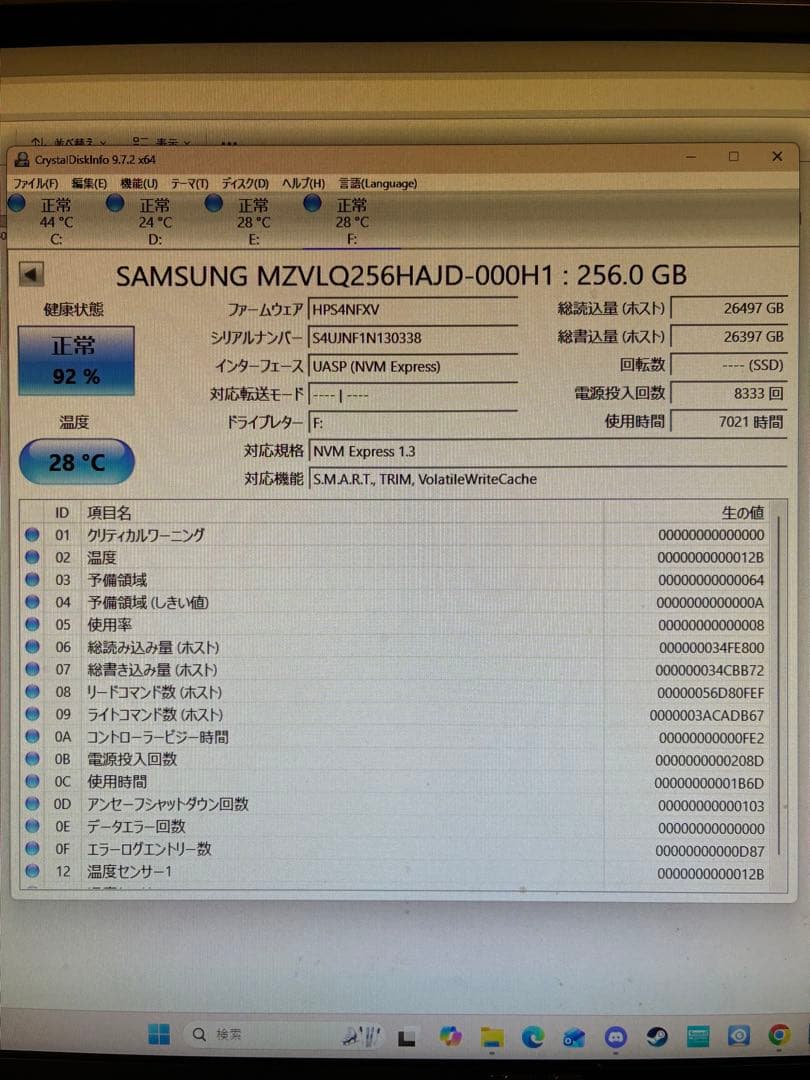This screenshot has width=810, height=1080.
Task: Click the 8333 回 power on count value
Action: pos(729,393)
